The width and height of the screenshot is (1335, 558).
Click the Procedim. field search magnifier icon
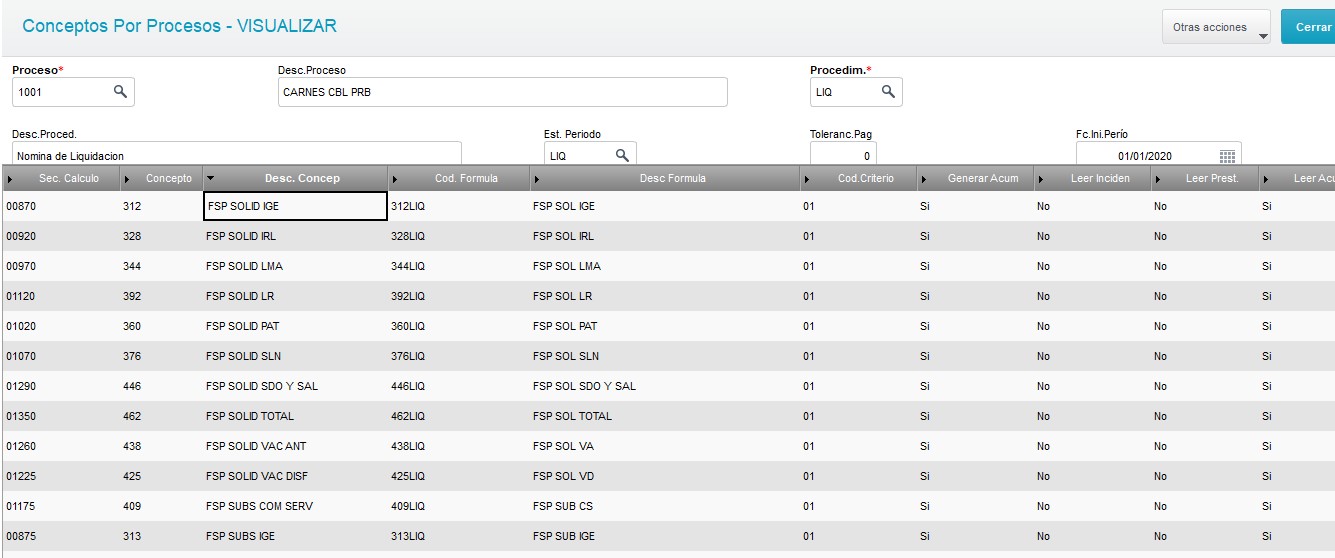[888, 91]
